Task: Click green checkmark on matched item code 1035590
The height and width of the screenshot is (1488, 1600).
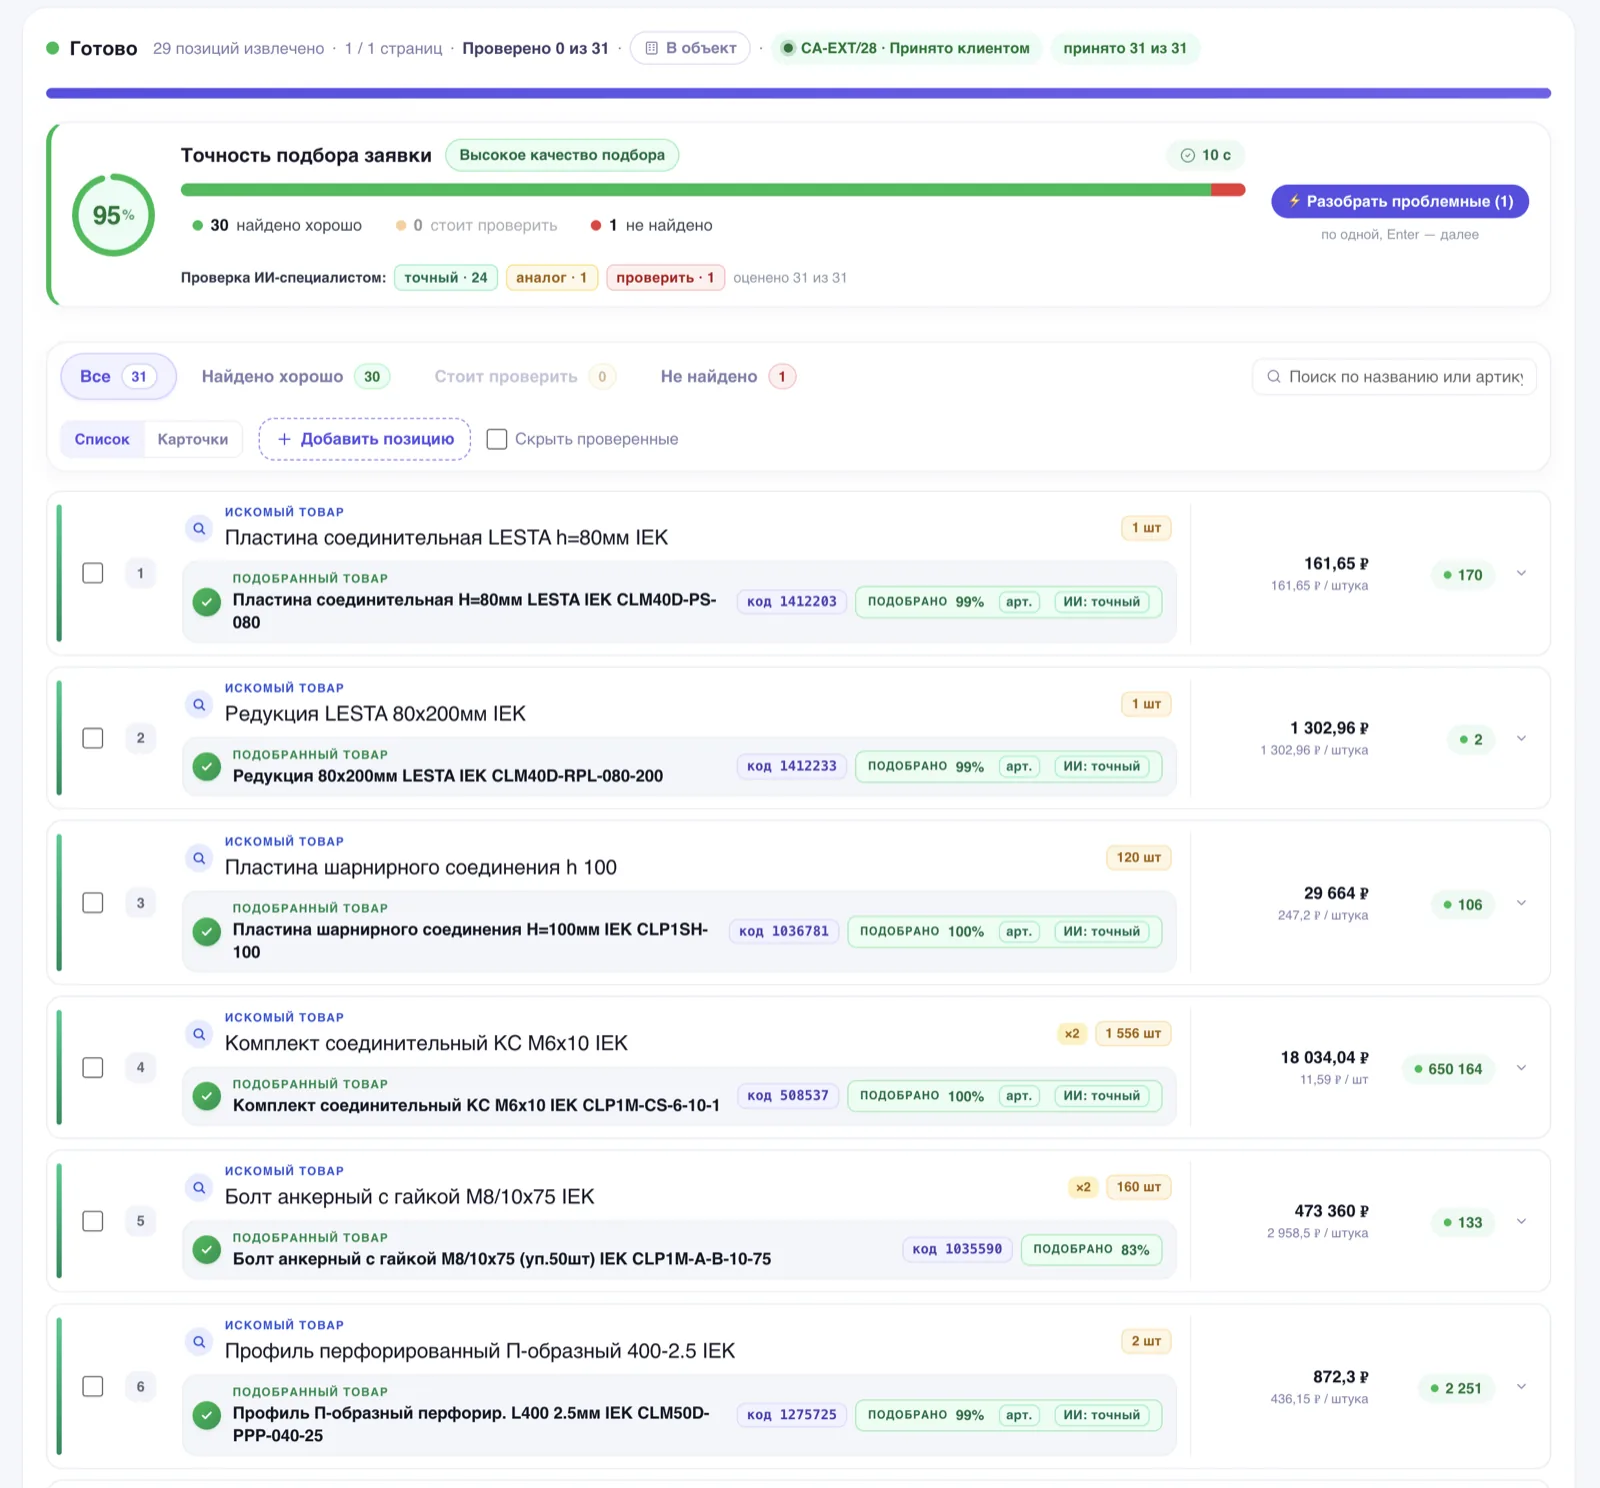Action: pyautogui.click(x=207, y=1250)
